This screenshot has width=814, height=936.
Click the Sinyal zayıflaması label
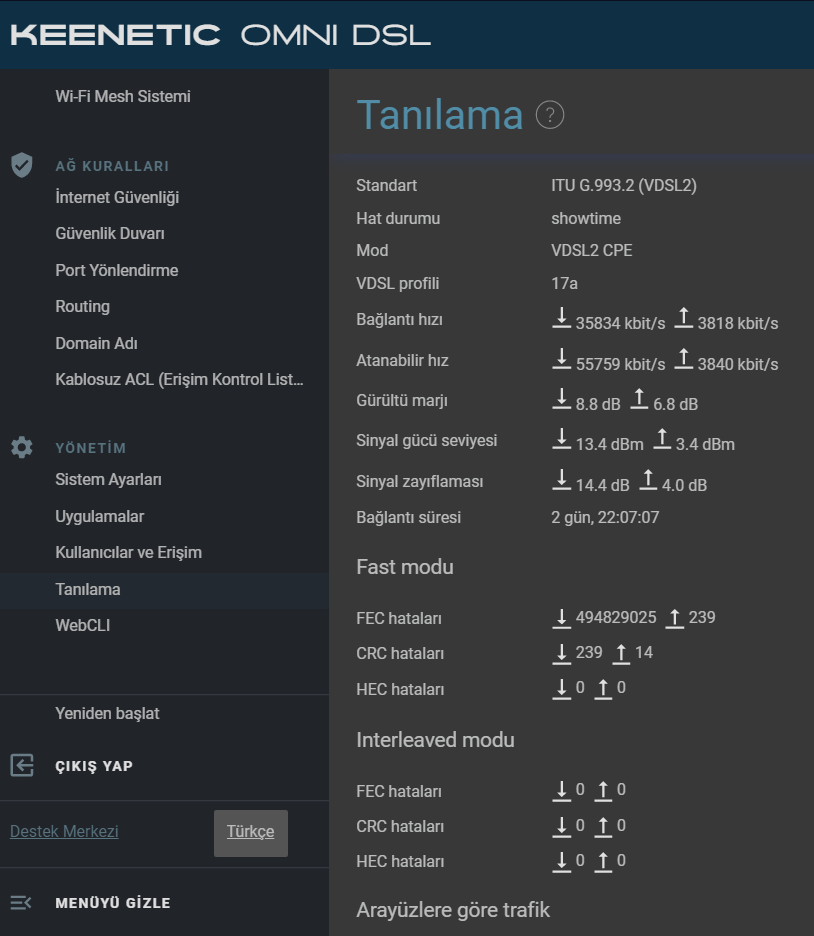[420, 481]
